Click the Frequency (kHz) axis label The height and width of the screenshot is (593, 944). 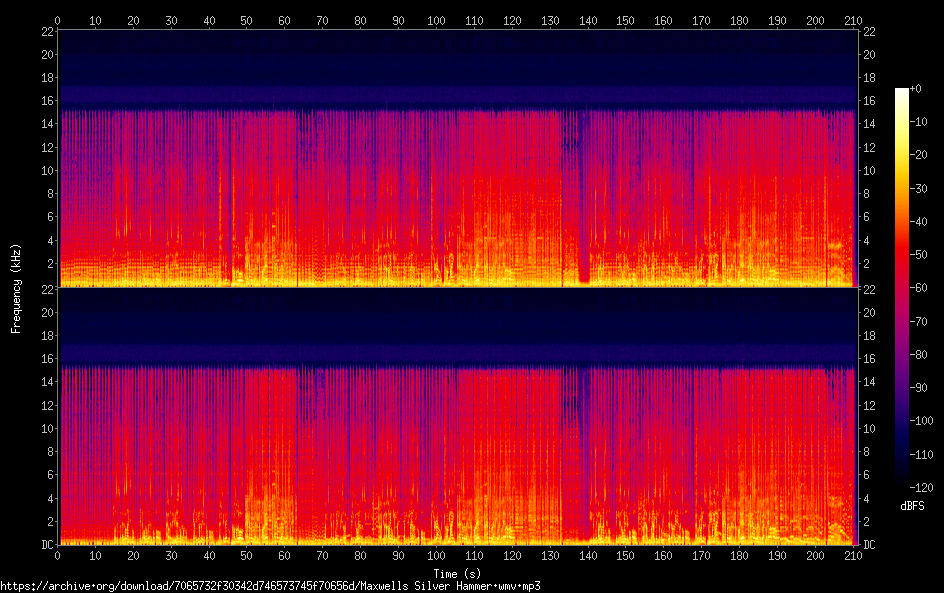(16, 288)
